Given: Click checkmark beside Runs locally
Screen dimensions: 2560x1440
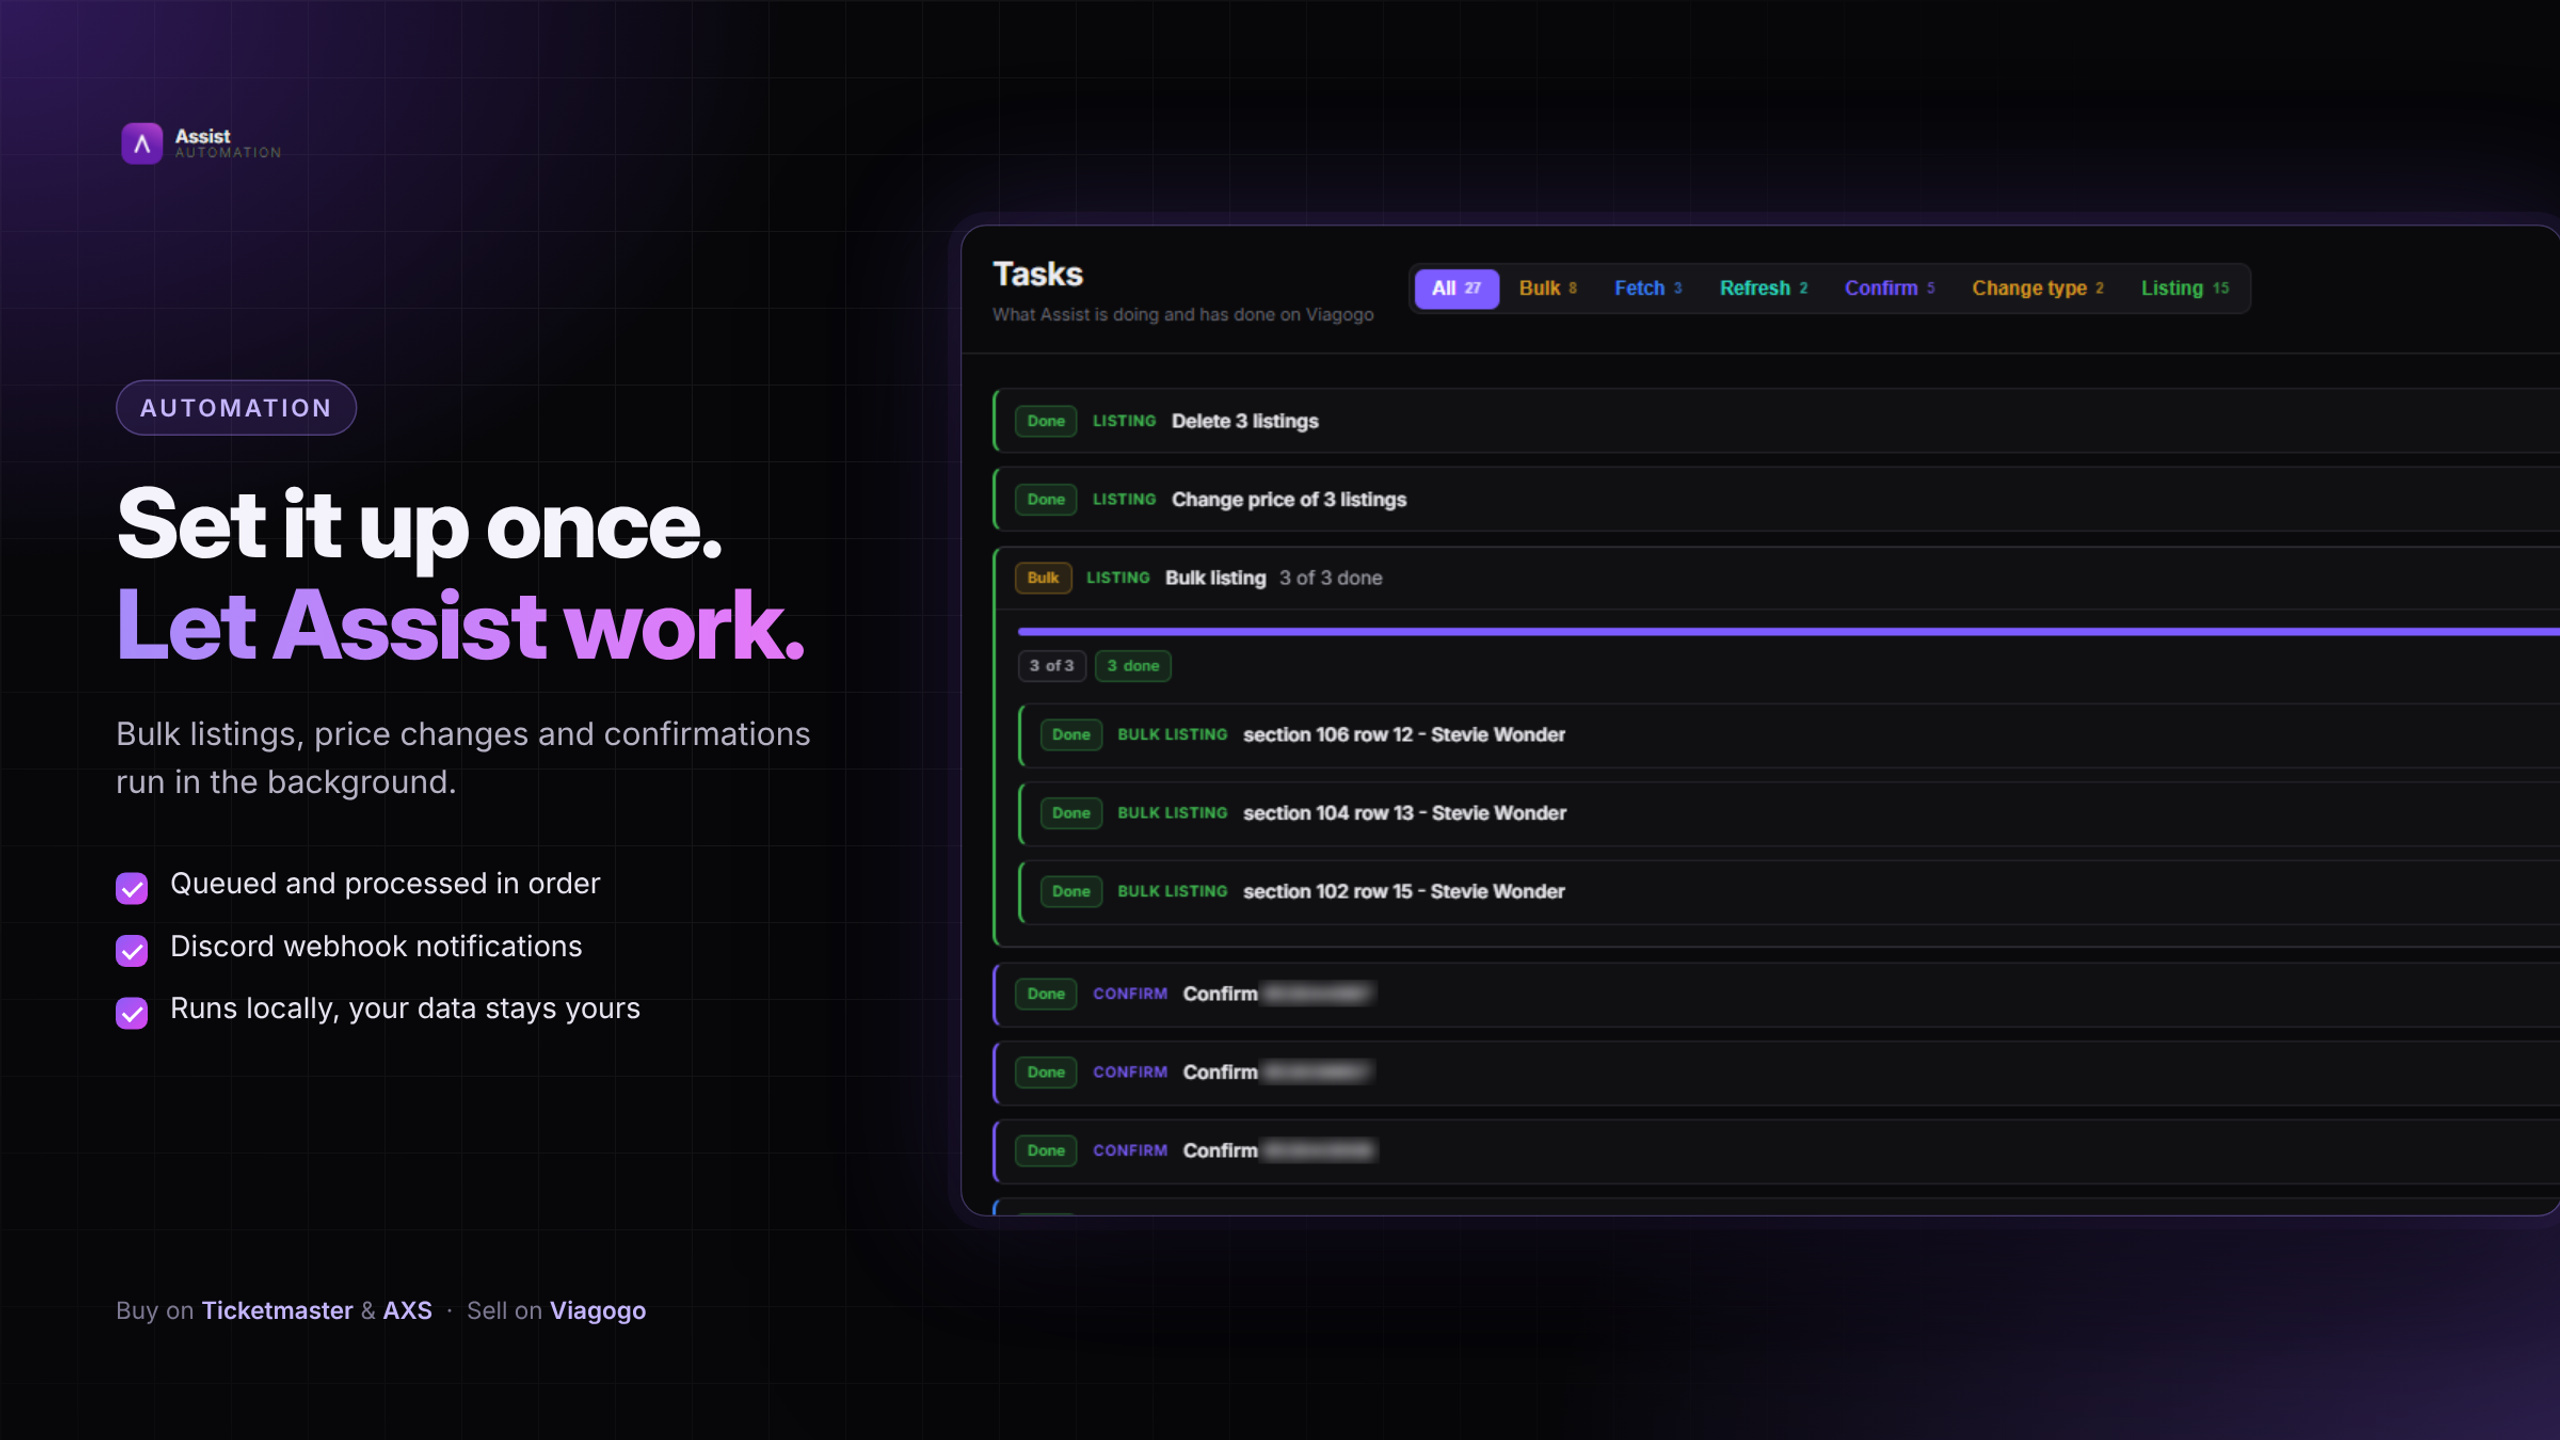Looking at the screenshot, I should [132, 1013].
